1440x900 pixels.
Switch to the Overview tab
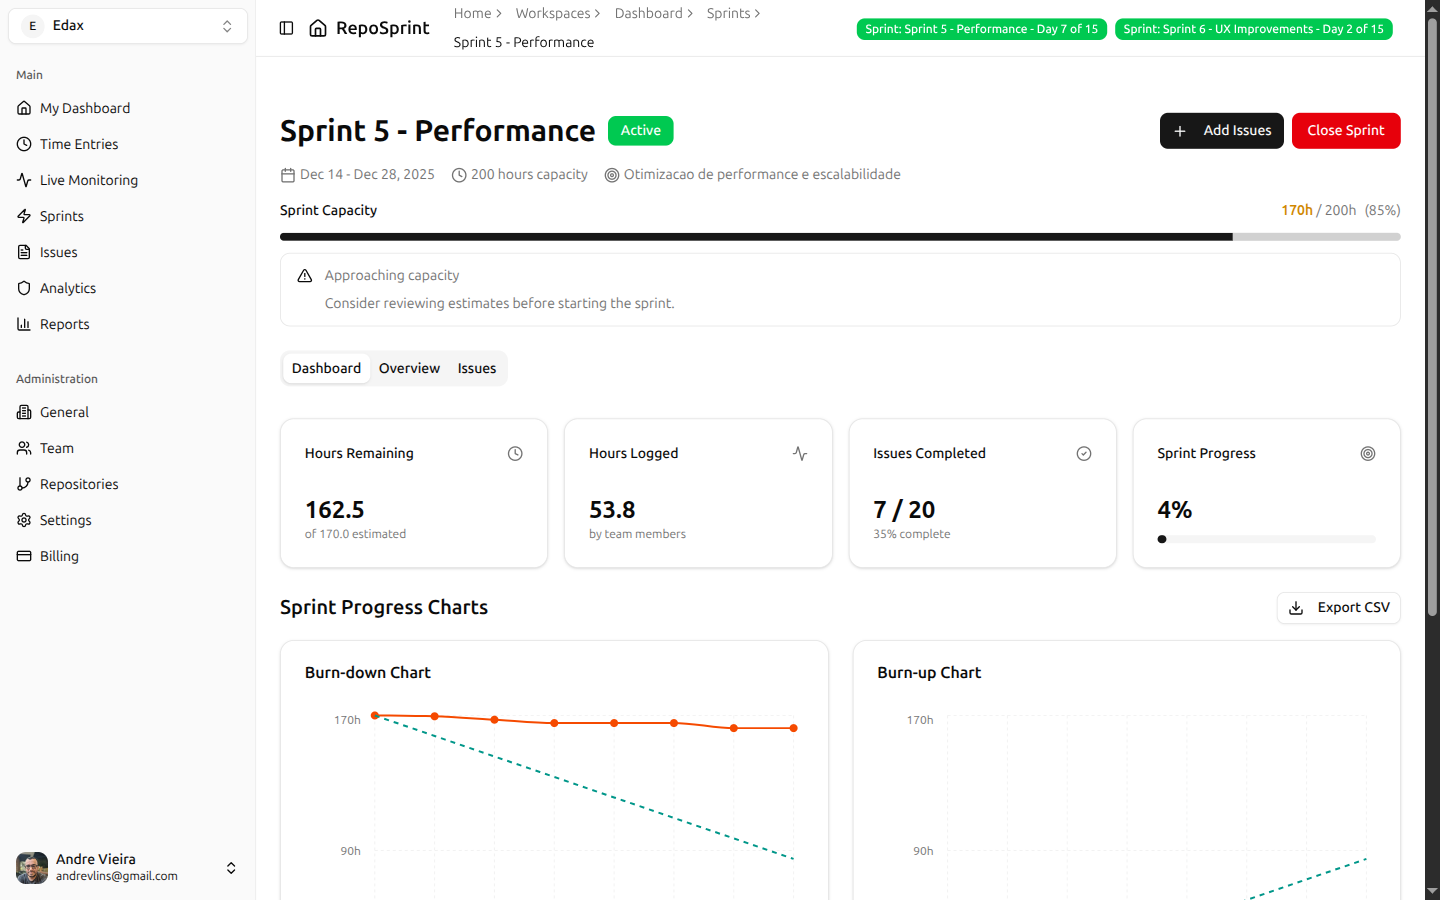click(x=409, y=368)
